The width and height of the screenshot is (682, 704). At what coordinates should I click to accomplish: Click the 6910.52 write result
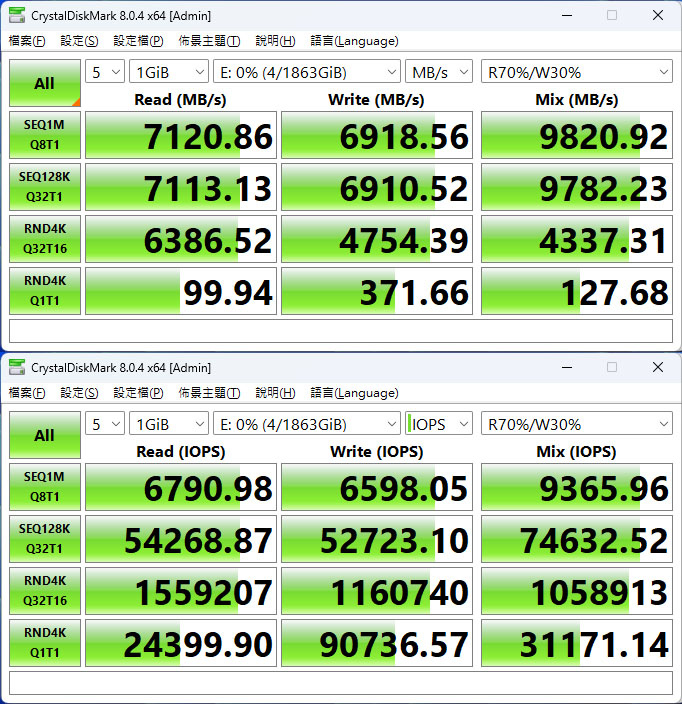377,187
